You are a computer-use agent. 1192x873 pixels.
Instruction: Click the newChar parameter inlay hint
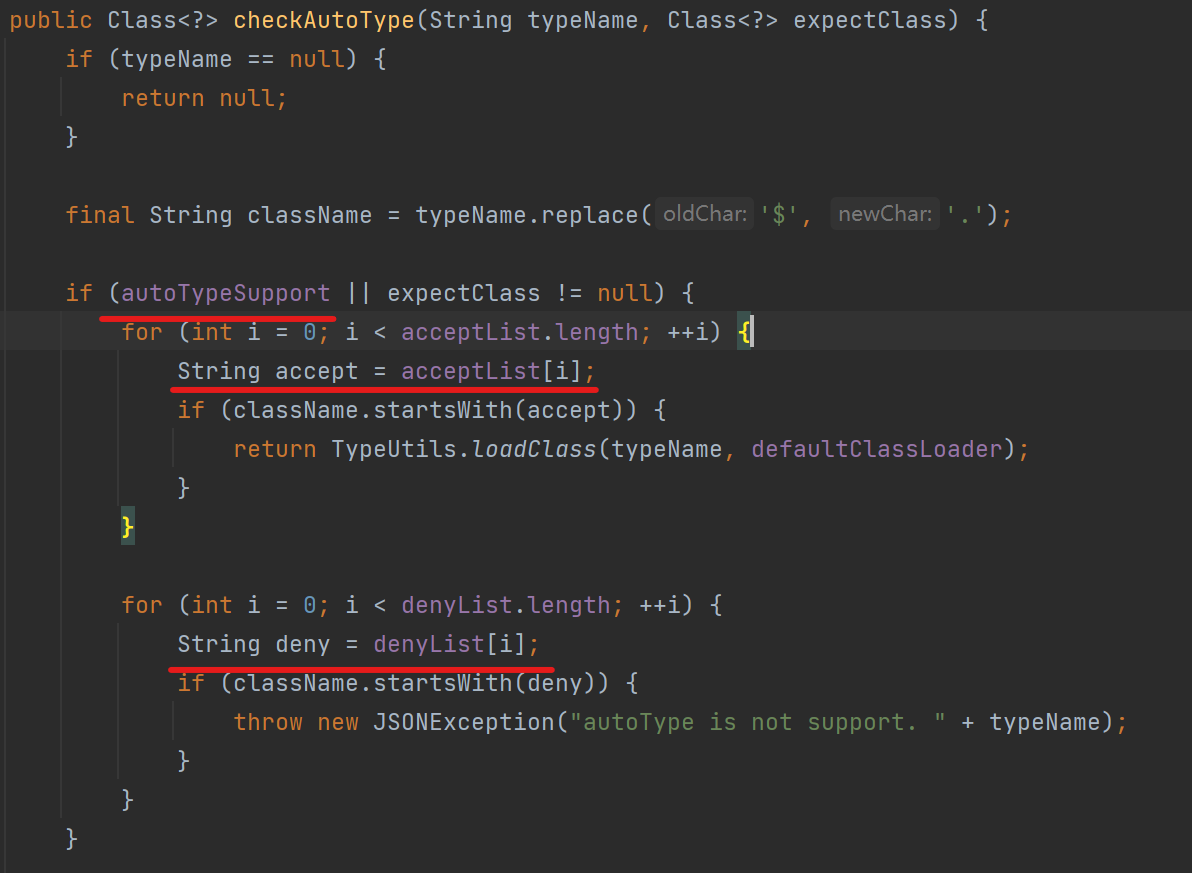pyautogui.click(x=884, y=215)
